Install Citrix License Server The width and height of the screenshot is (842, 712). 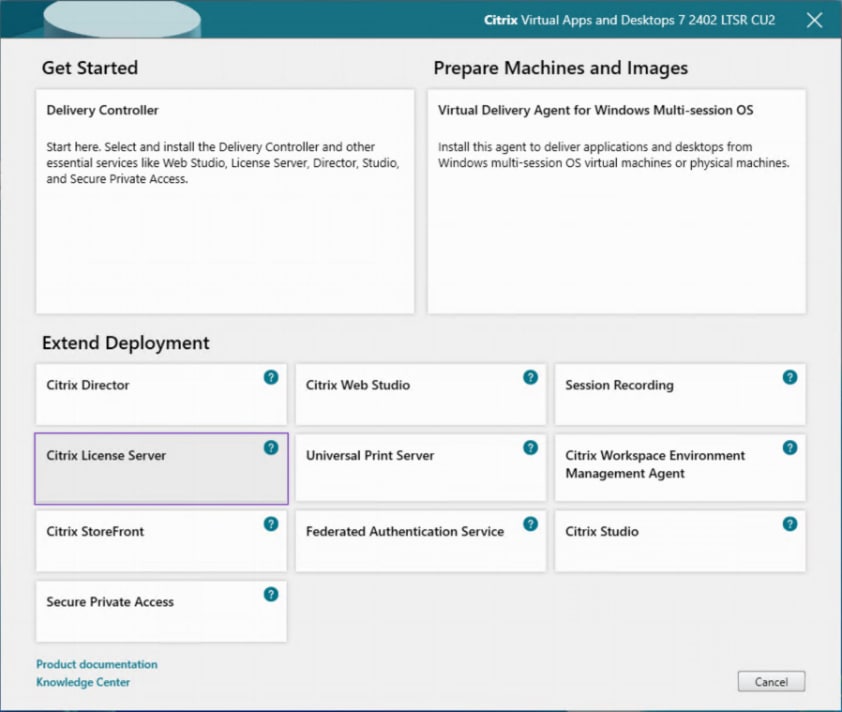(x=161, y=469)
